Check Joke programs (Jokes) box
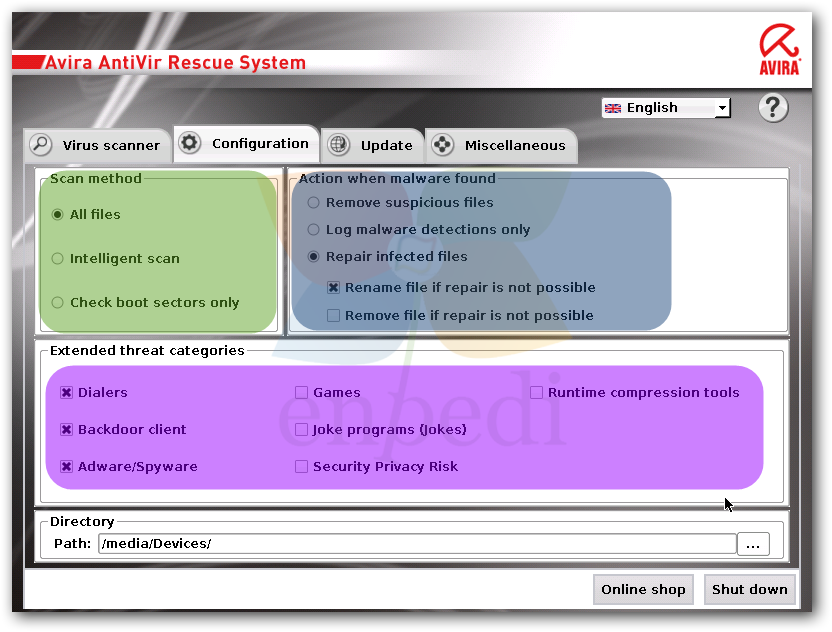This screenshot has height=632, width=832. click(301, 429)
